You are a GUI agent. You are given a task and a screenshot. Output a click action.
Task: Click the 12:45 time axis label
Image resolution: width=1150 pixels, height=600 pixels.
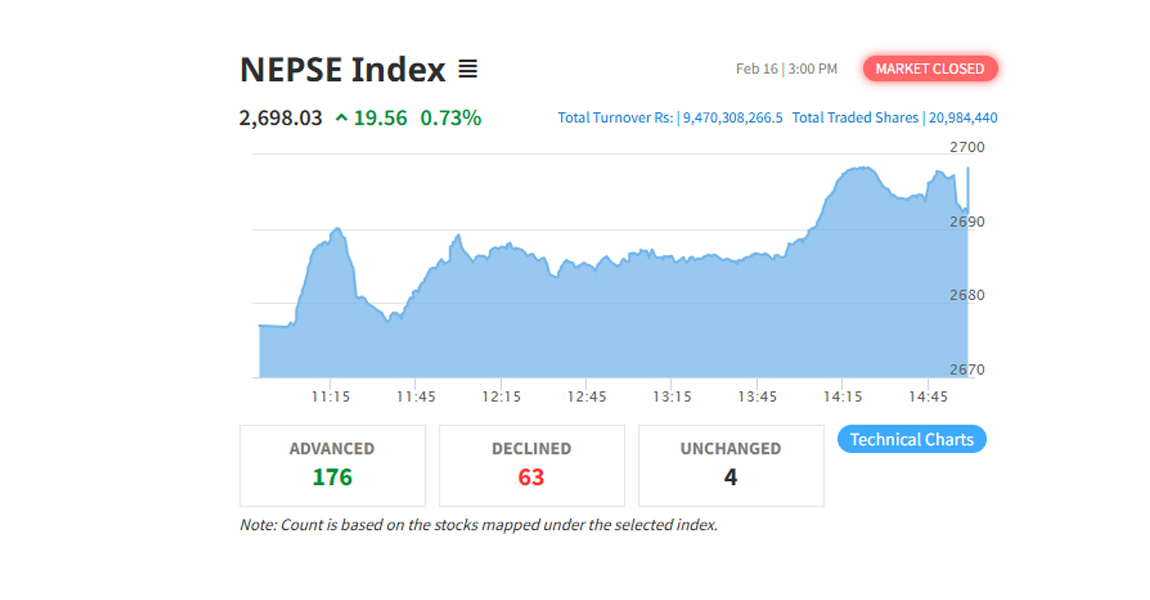tap(586, 397)
